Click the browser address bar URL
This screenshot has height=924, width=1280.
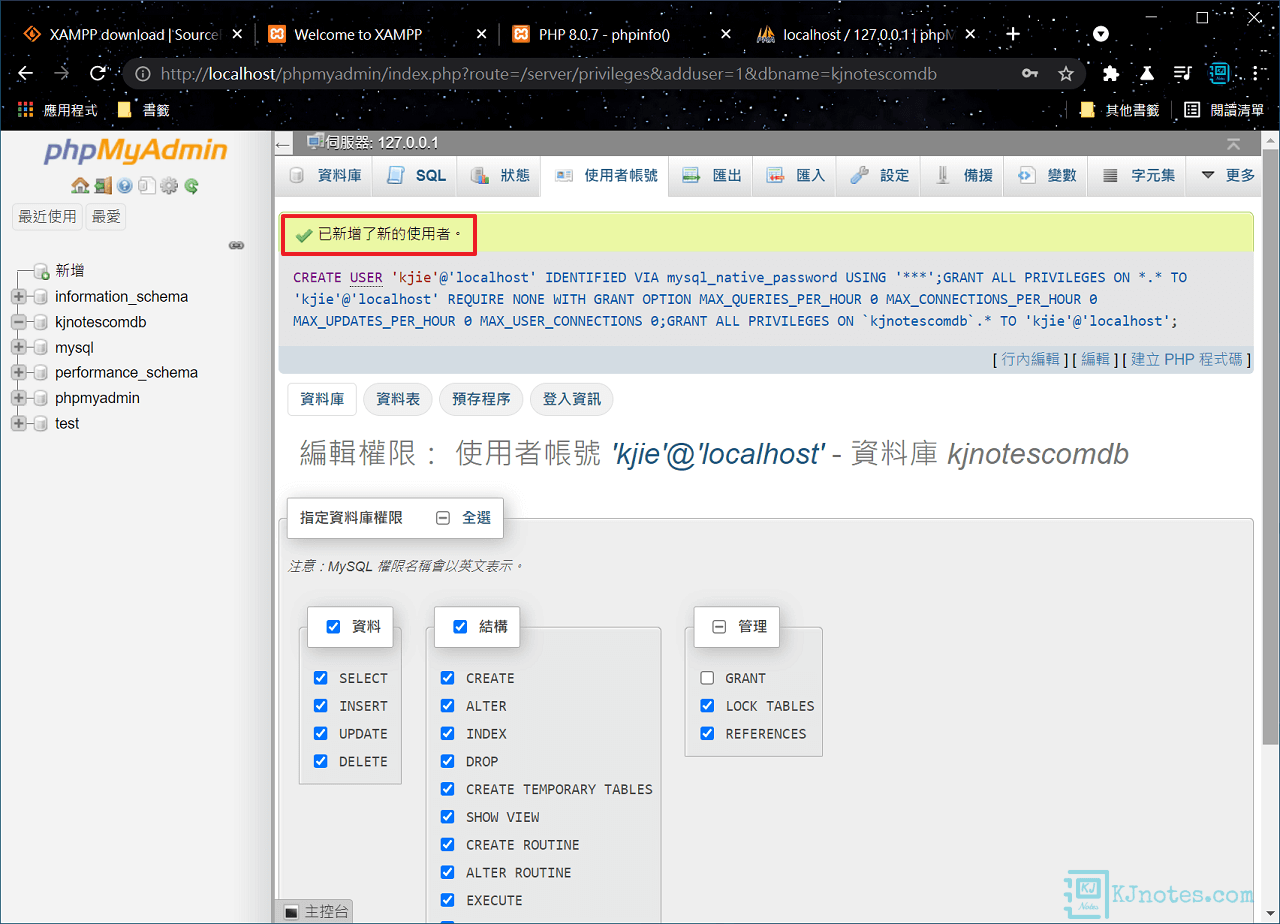(549, 73)
